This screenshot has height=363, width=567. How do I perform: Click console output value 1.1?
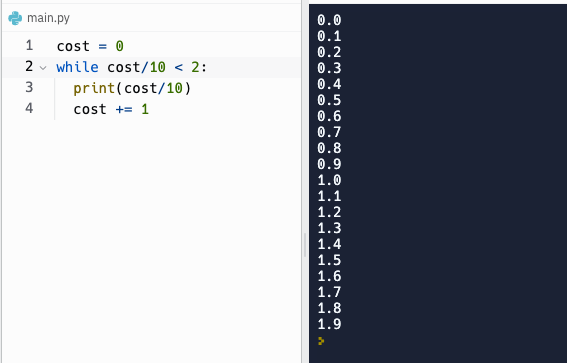[329, 196]
